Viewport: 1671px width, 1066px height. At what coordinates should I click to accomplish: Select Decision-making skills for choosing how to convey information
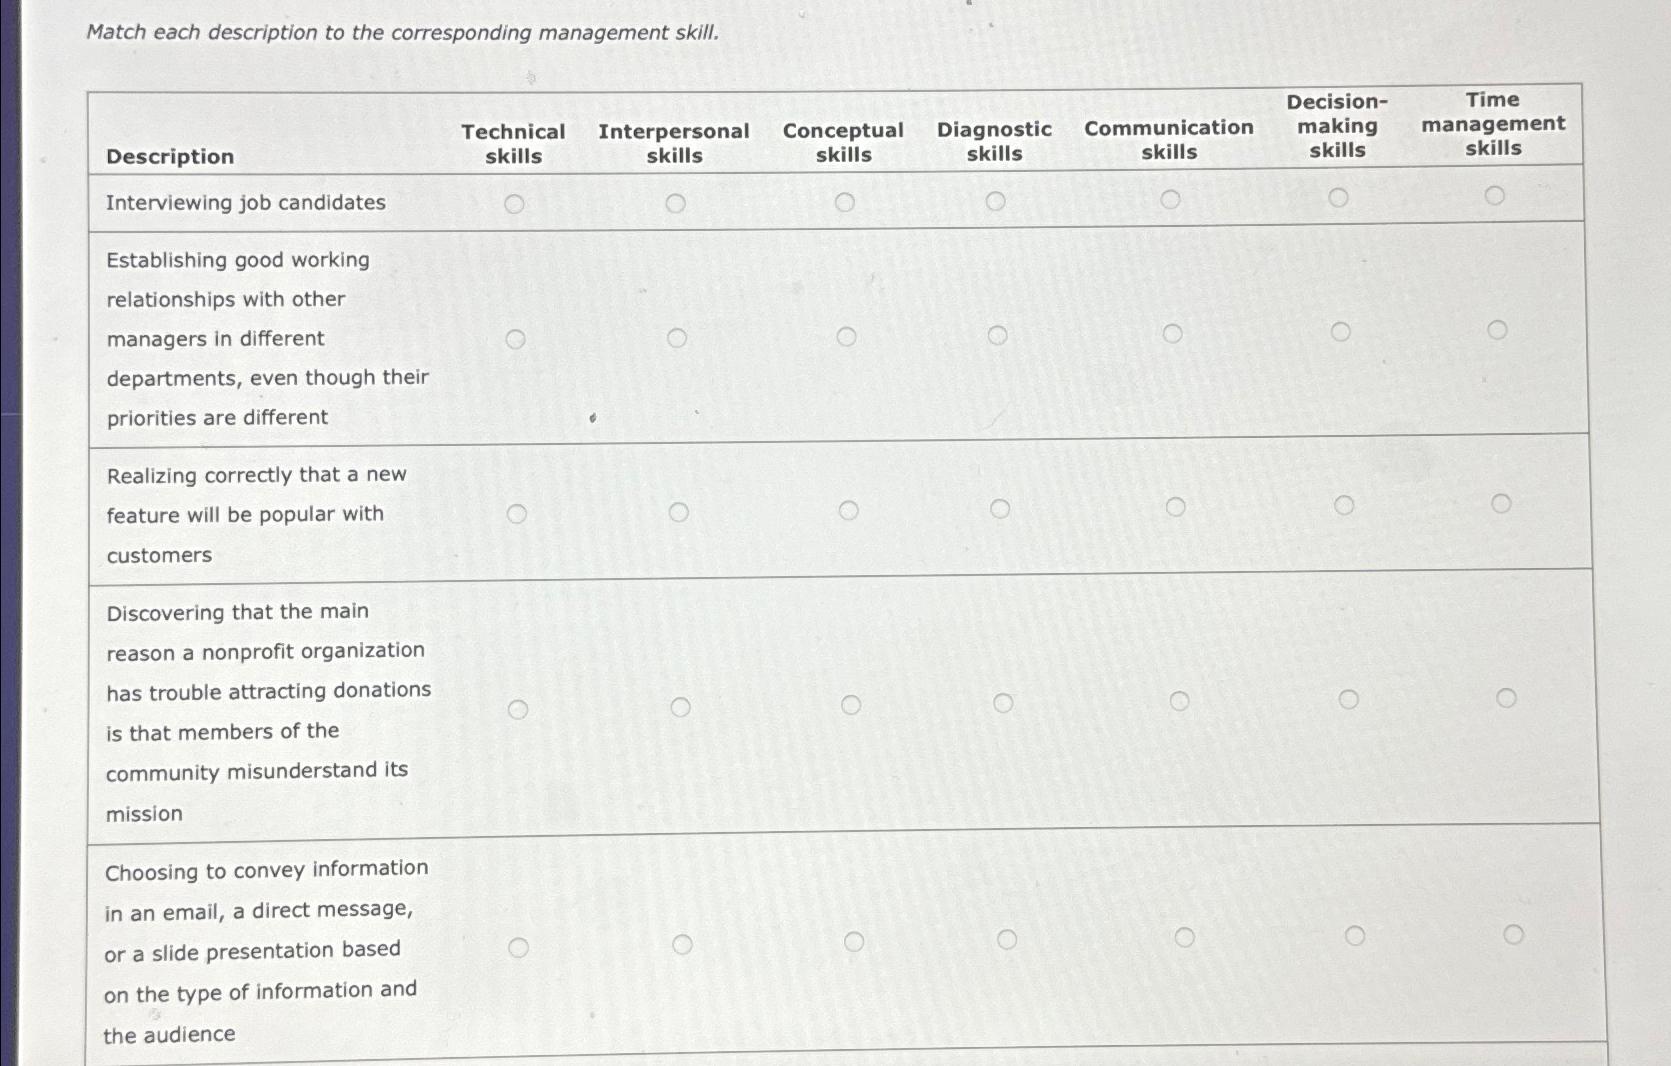tap(1356, 935)
